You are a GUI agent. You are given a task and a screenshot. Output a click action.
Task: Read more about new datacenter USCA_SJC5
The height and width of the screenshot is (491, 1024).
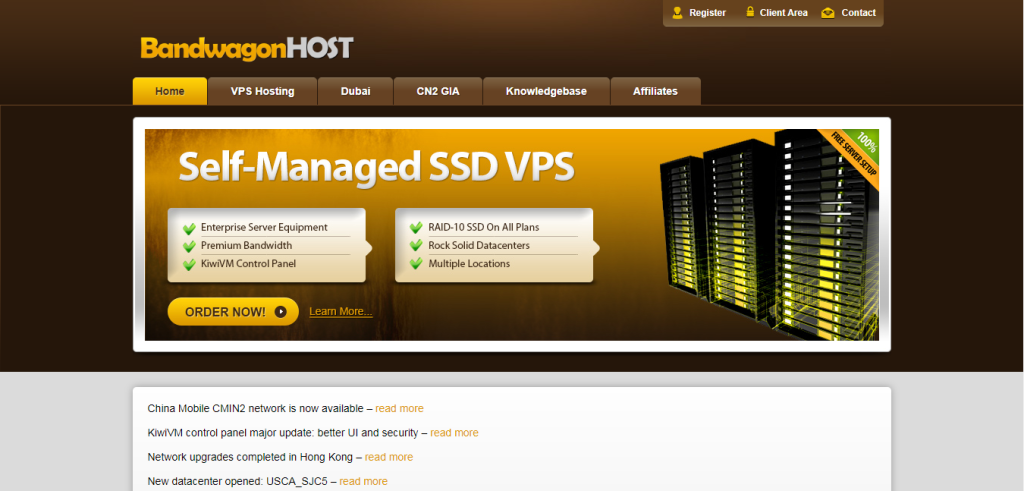coord(363,481)
